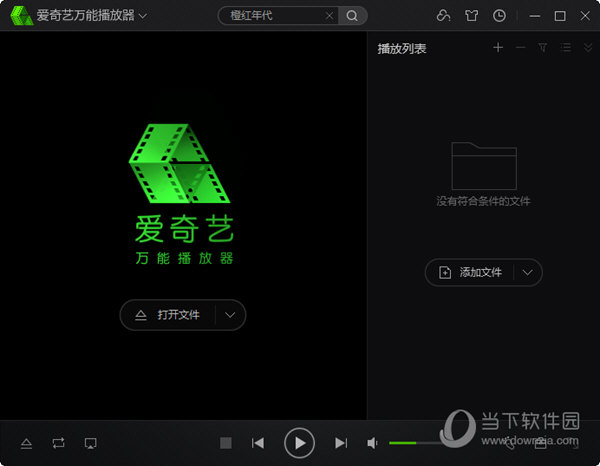The image size is (600, 466).
Task: Skip to the next track
Action: [x=341, y=443]
